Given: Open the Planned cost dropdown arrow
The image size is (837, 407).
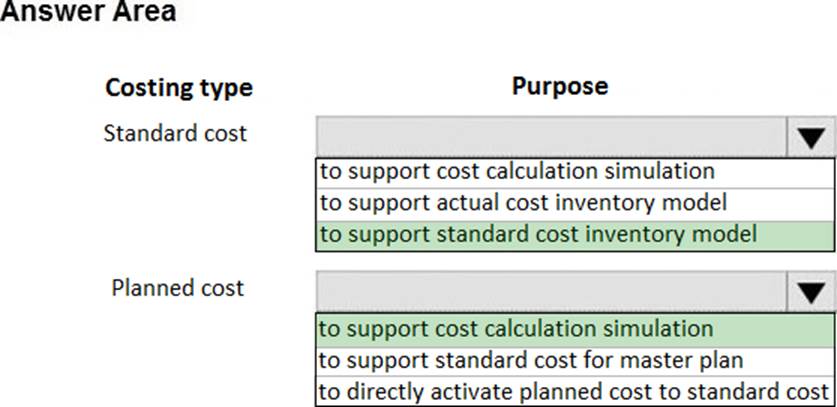Looking at the screenshot, I should point(810,291).
